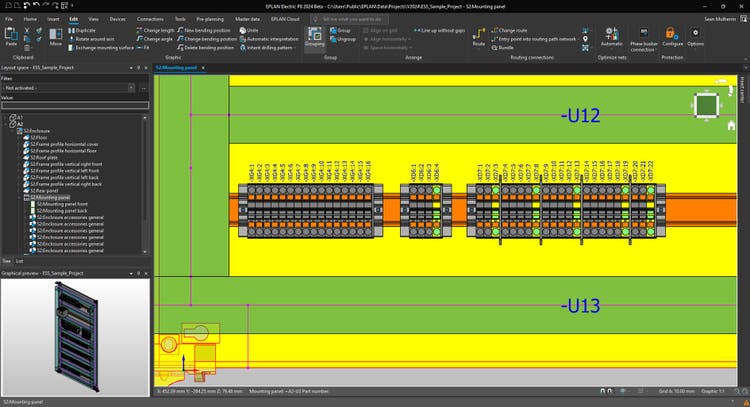
Task: Click the Value input field
Action: tap(74, 105)
